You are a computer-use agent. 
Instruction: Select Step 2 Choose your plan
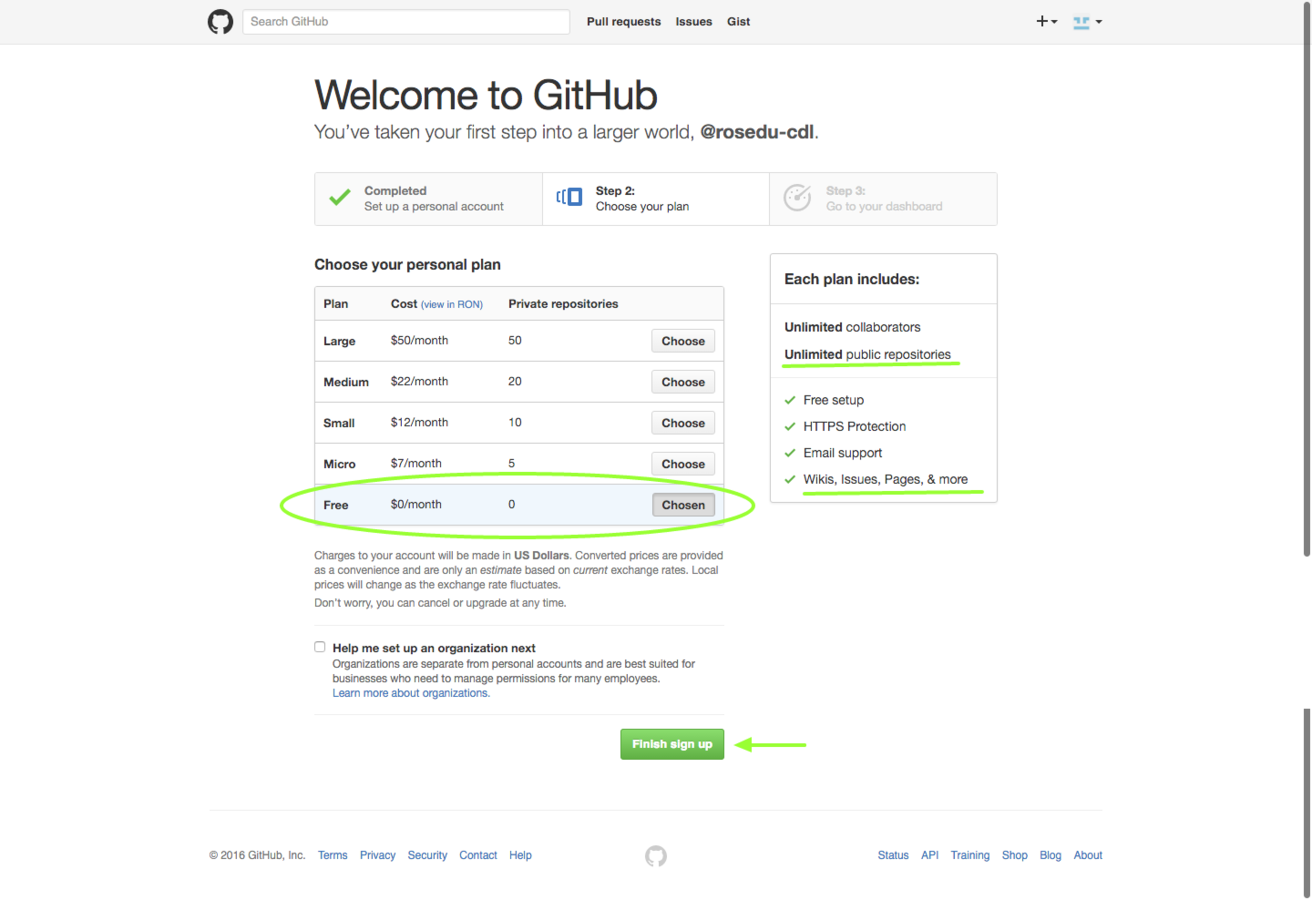tap(656, 199)
